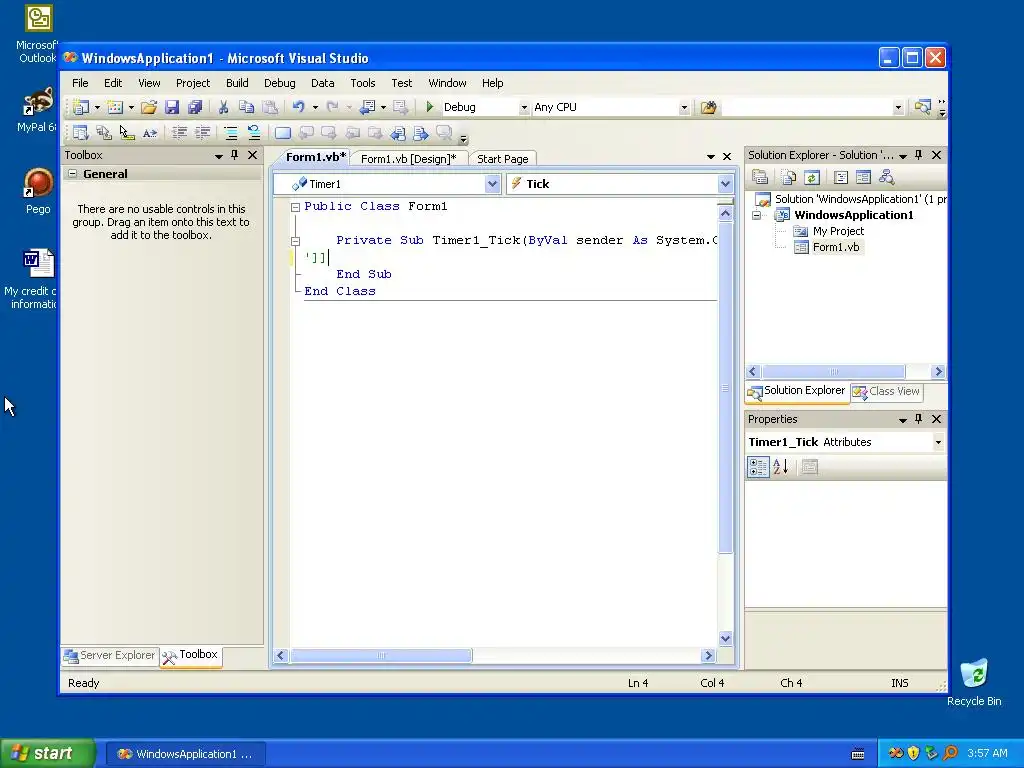
Task: Collapse the Public Class Form1 code region
Action: (295, 207)
